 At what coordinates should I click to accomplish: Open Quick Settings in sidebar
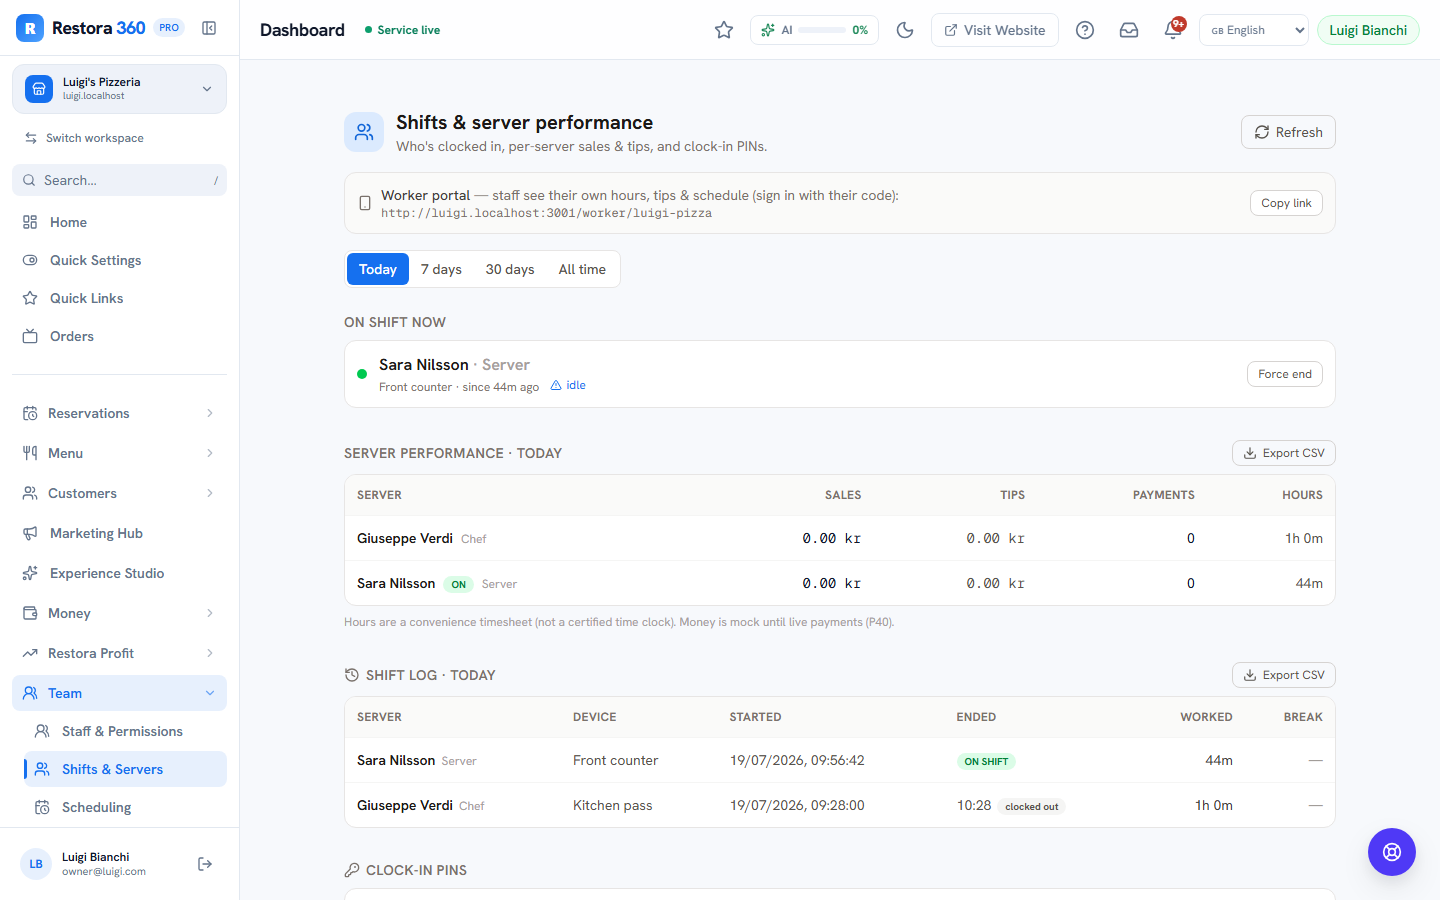click(119, 260)
